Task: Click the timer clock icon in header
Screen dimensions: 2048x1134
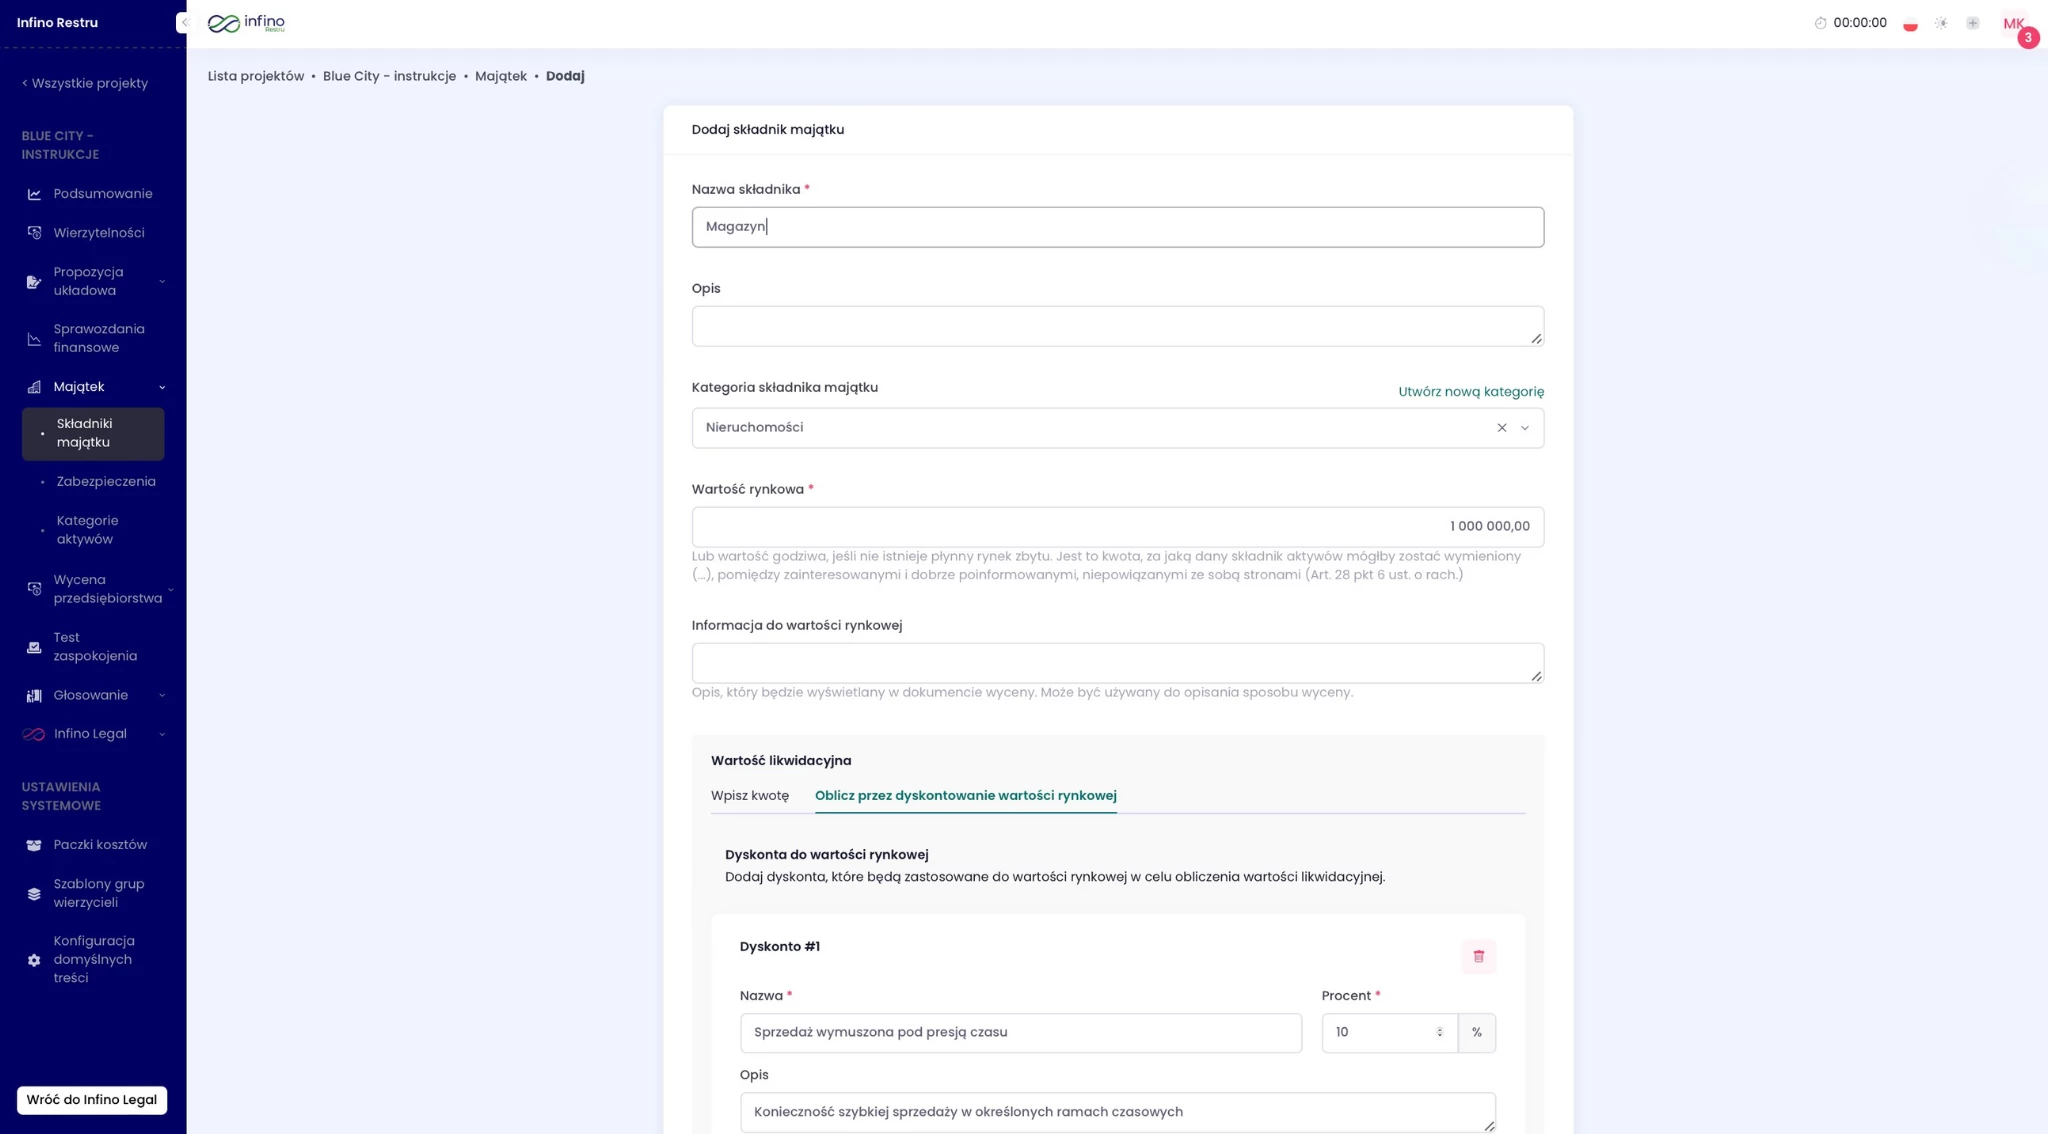Action: [1820, 23]
